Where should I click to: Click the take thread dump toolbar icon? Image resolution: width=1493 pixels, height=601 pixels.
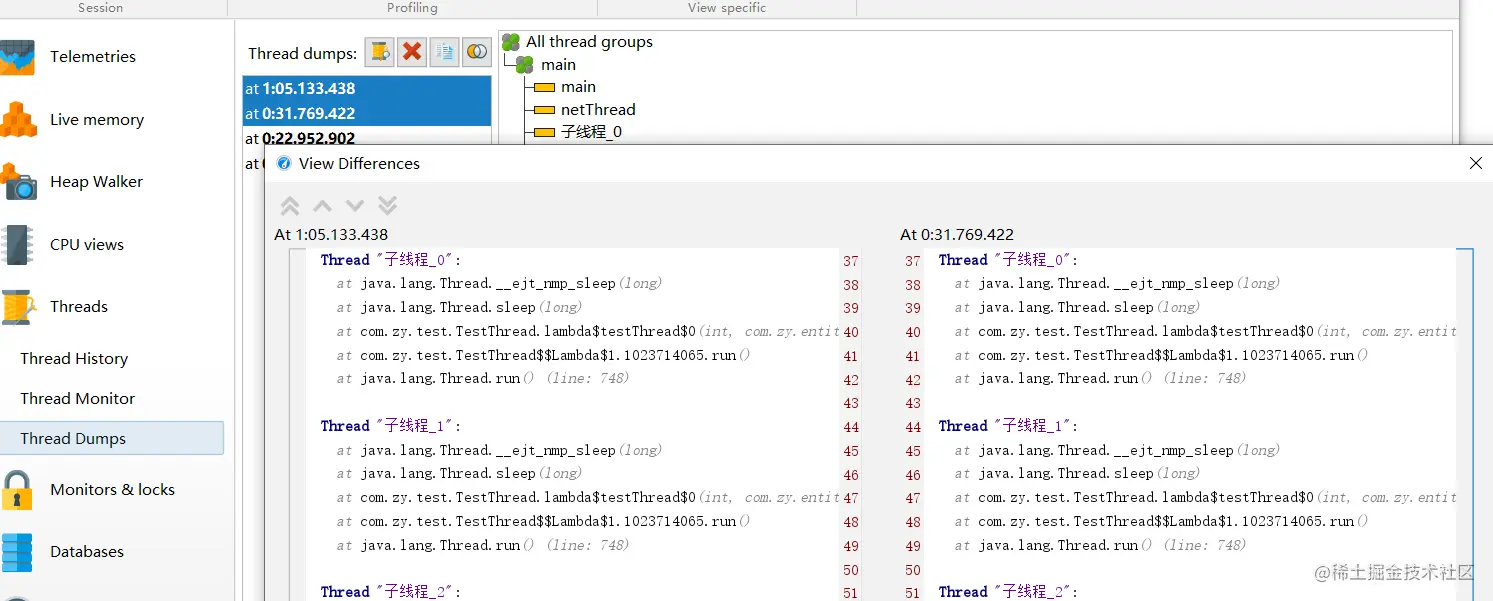[379, 52]
